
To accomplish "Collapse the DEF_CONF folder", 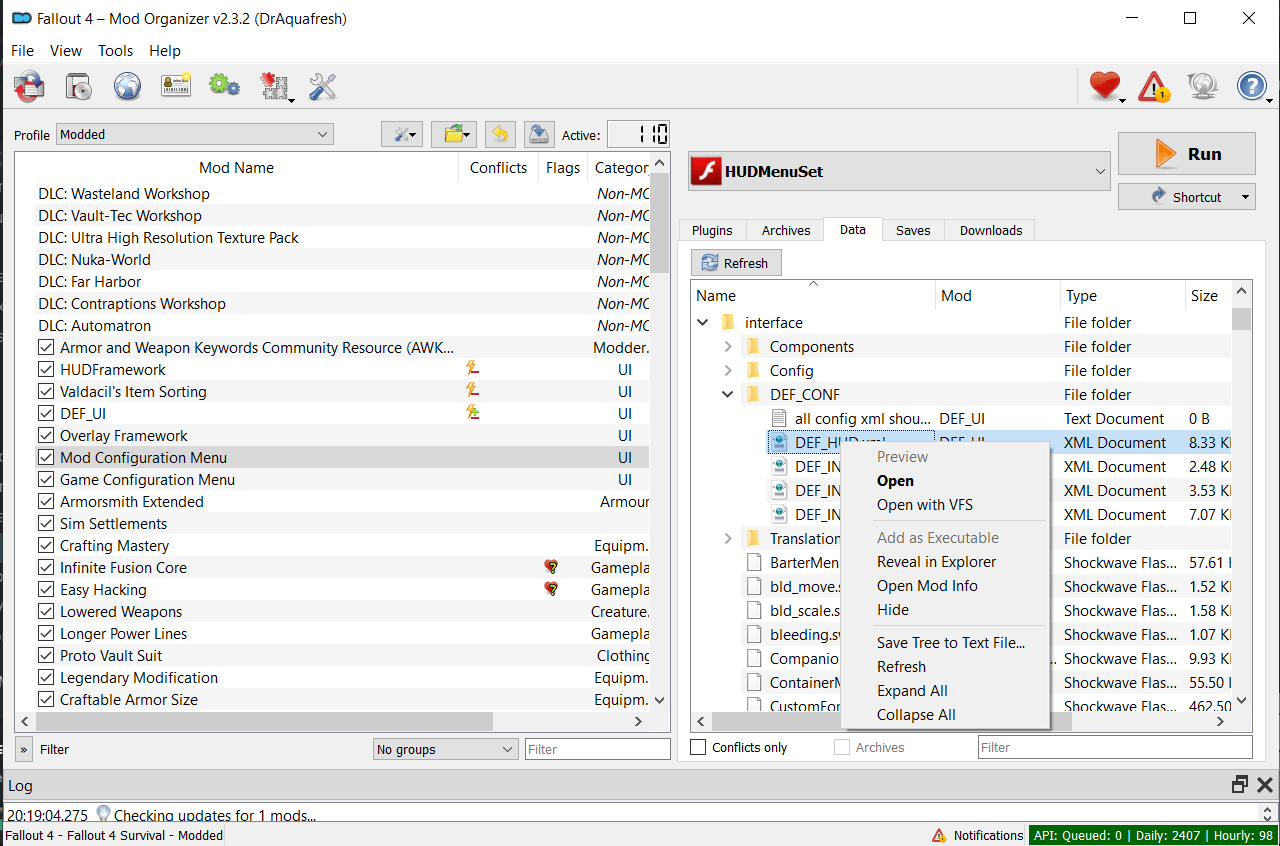I will click(728, 395).
